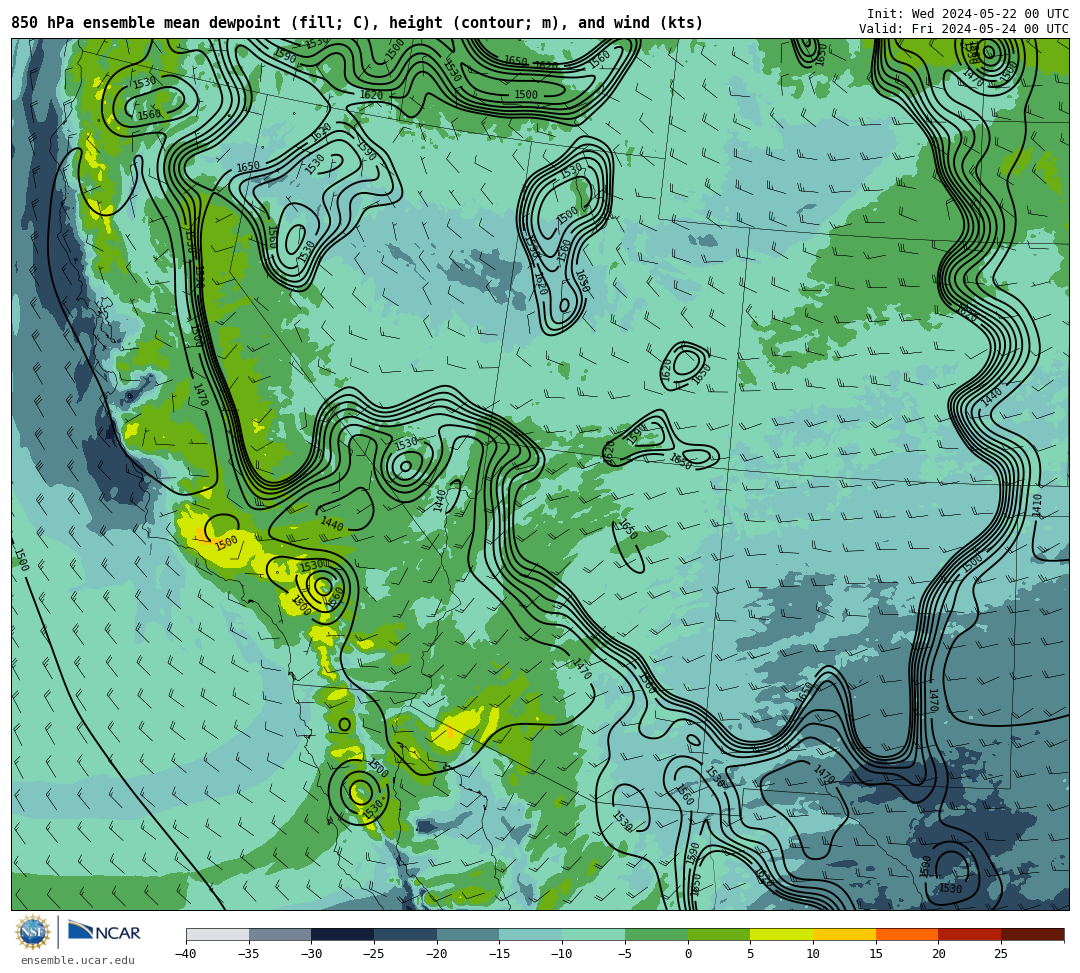Click the 20 to 25 red swatch
1080x973 pixels.
[x=970, y=934]
